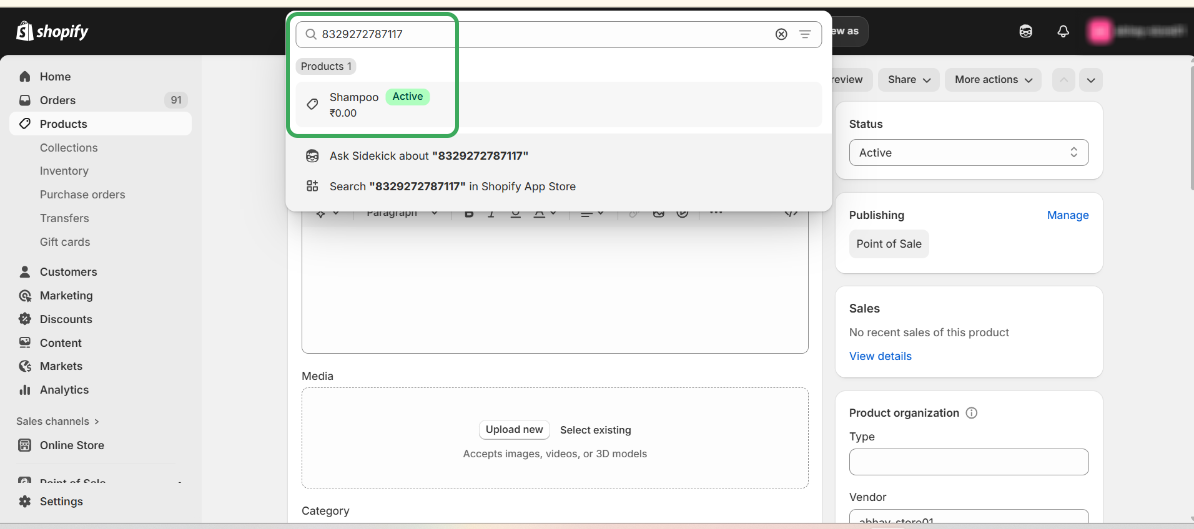This screenshot has width=1194, height=529.
Task: Click the product Type input field
Action: 969,462
